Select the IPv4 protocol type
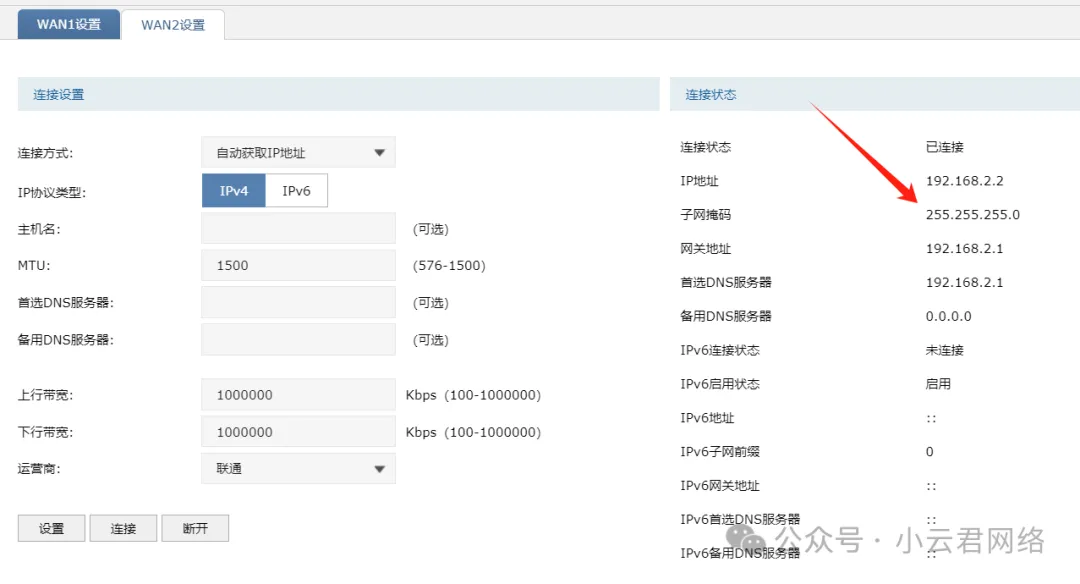1080x584 pixels. pyautogui.click(x=234, y=191)
